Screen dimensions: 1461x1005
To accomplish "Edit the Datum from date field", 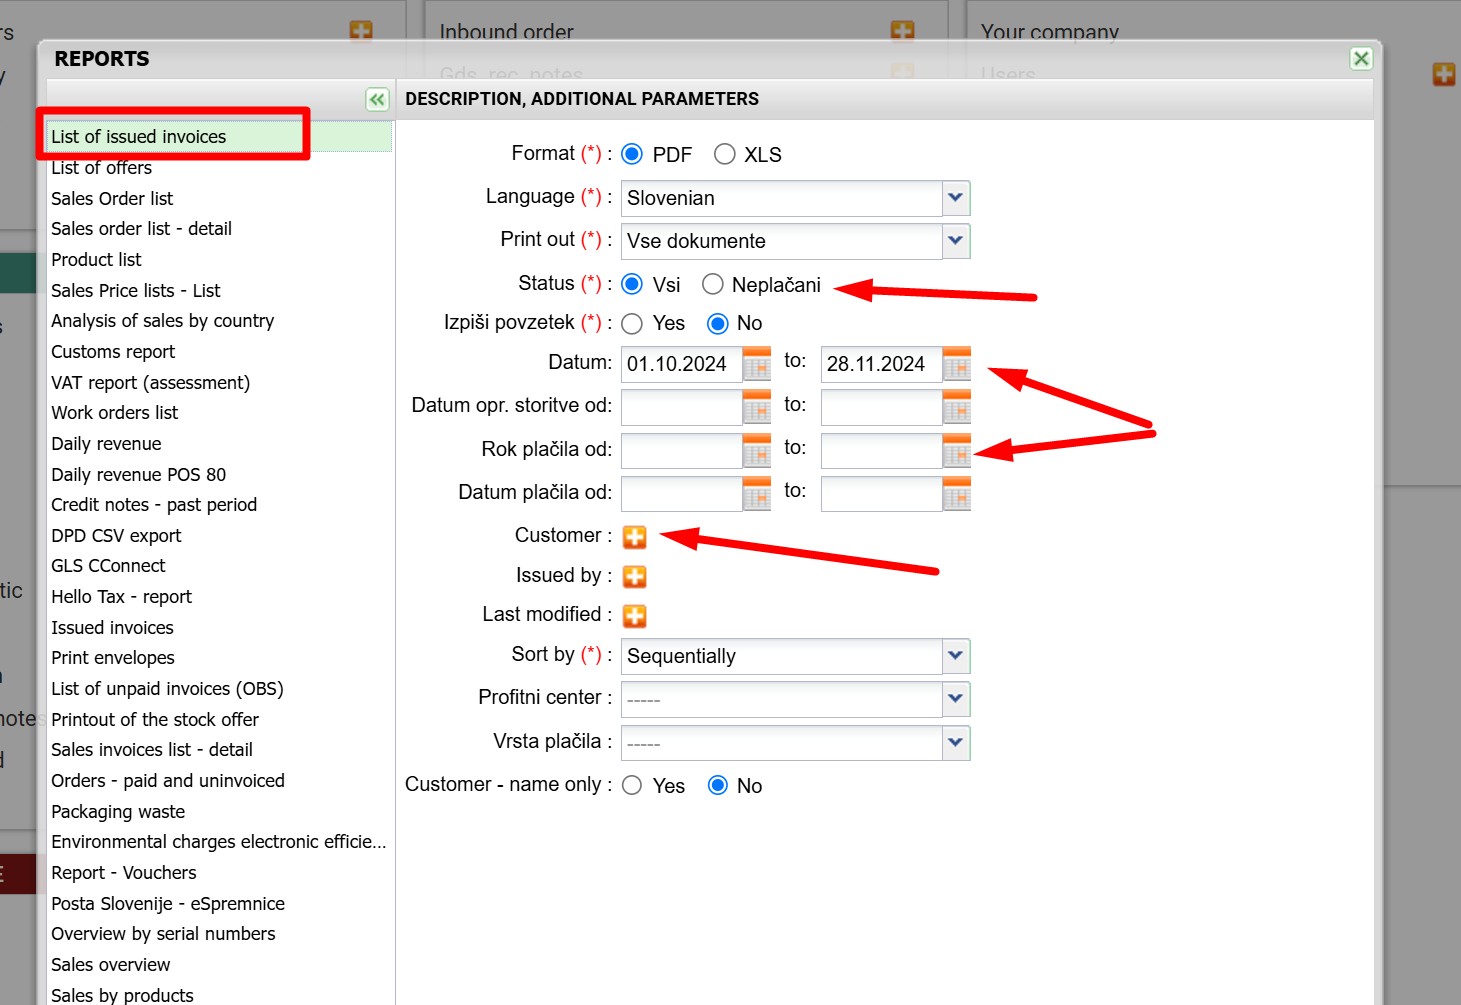I will (682, 364).
